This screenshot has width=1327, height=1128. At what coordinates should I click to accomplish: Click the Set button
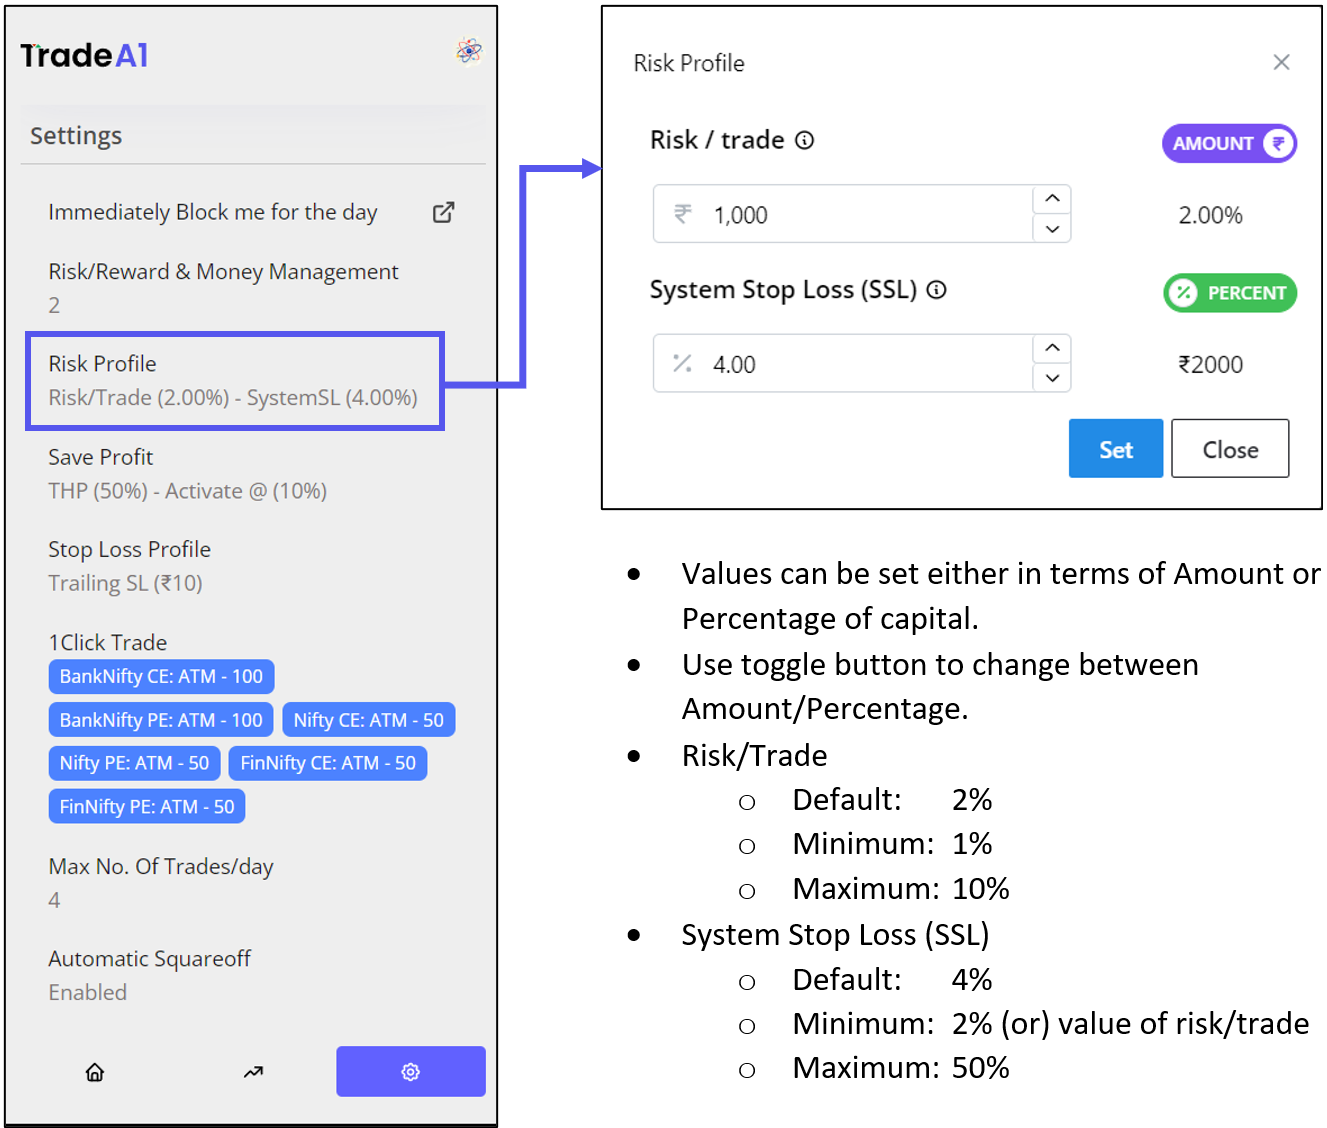point(1116,448)
